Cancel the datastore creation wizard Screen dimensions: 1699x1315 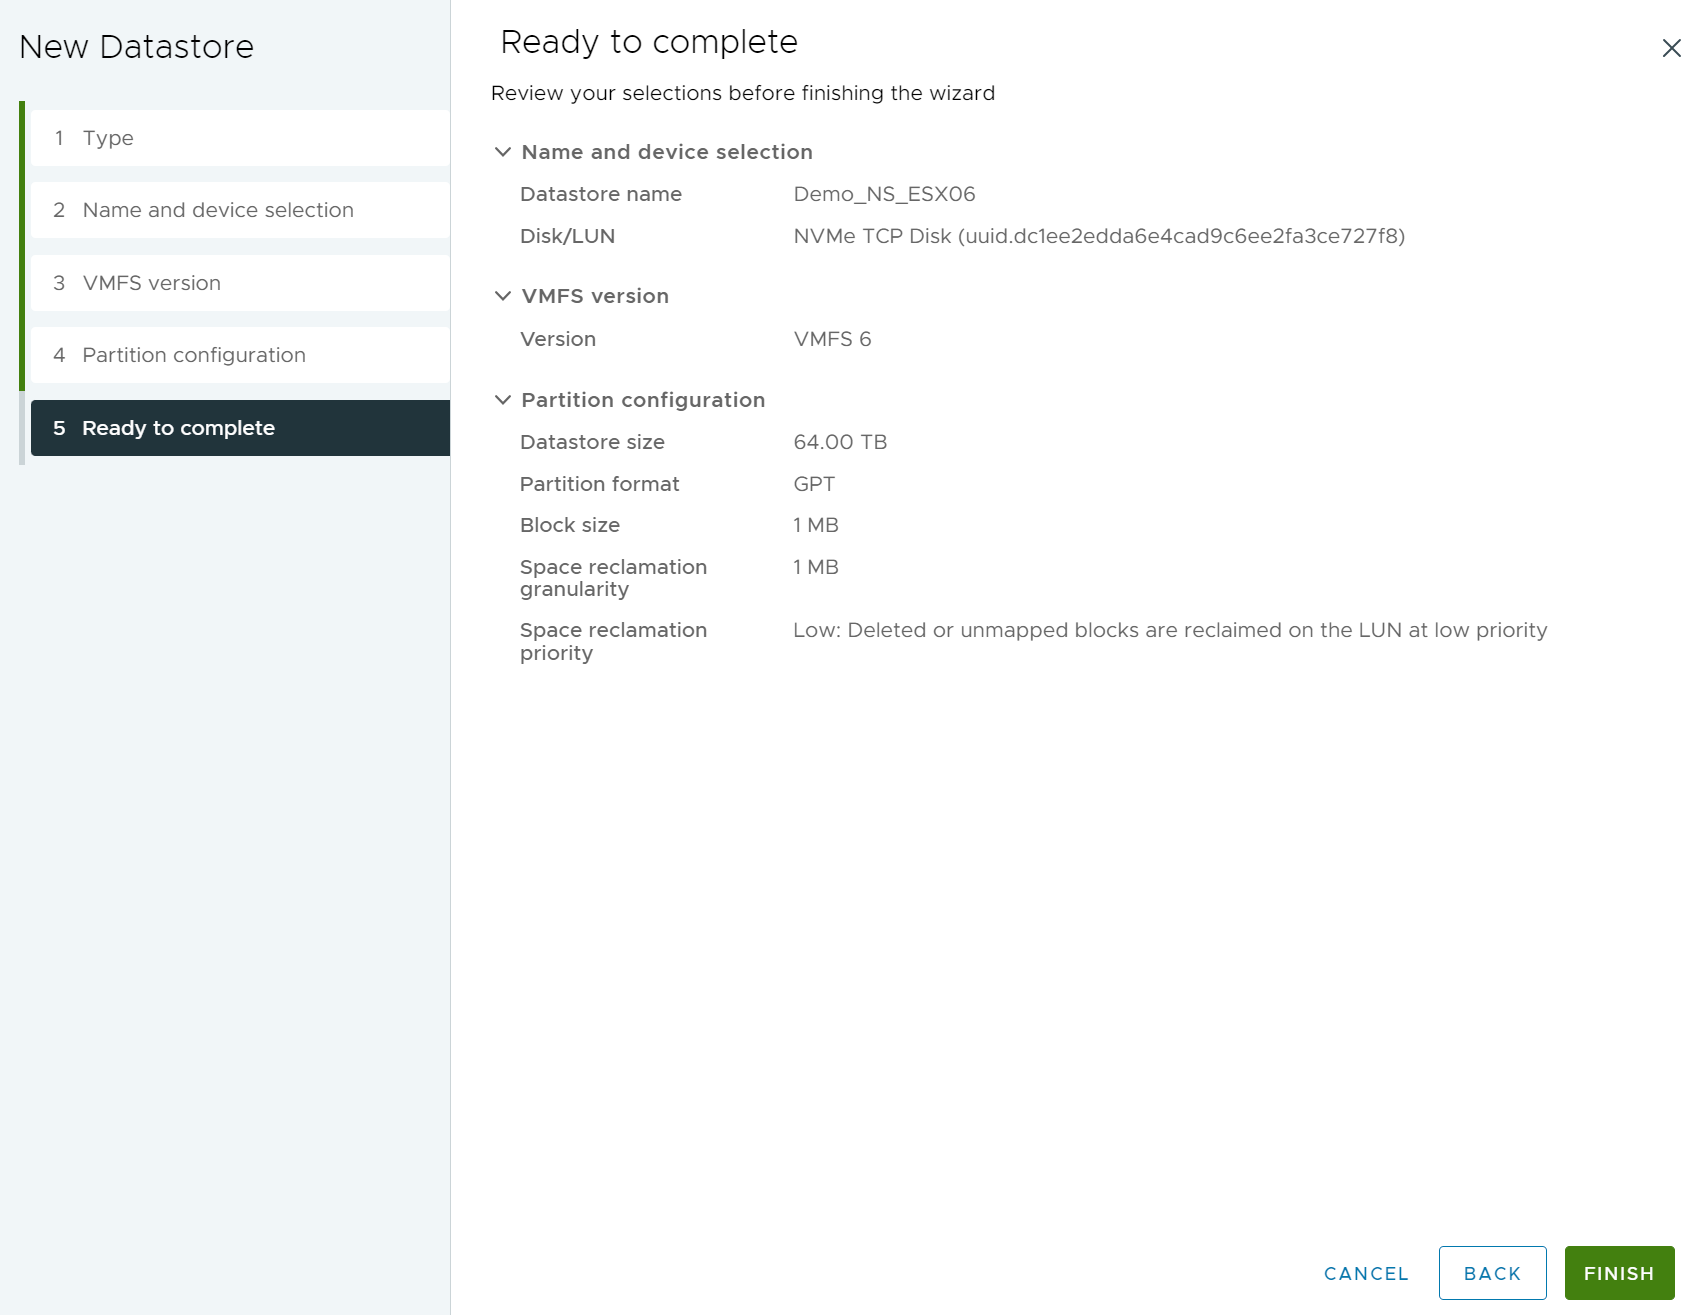1365,1273
